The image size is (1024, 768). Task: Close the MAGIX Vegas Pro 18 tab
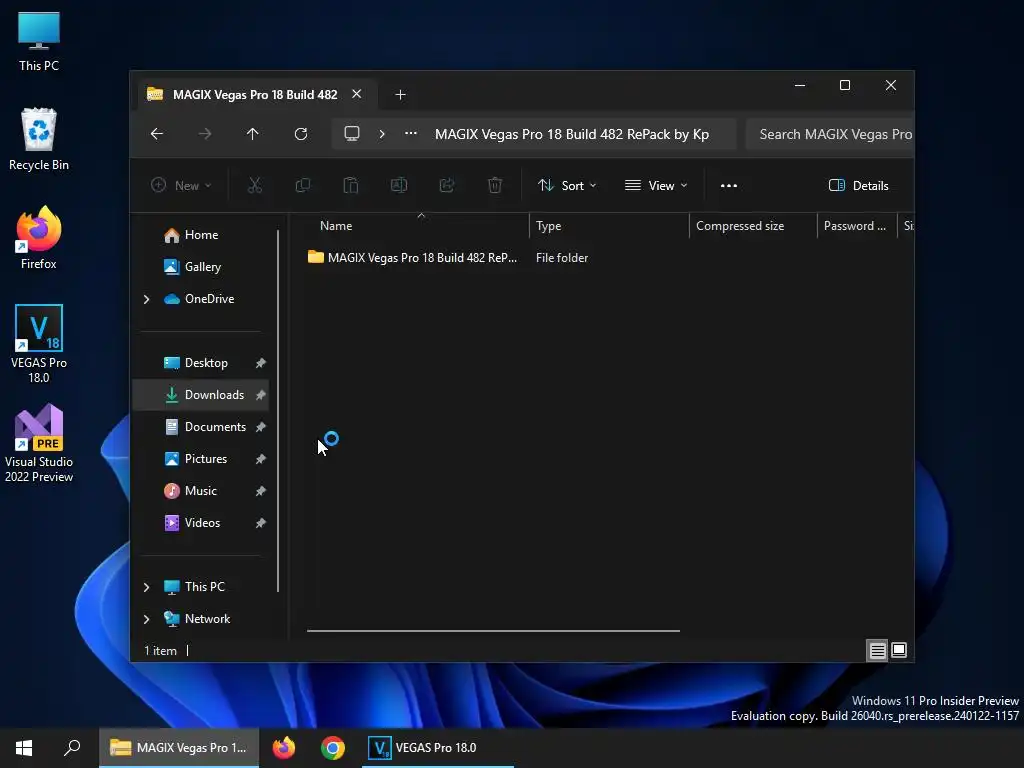pyautogui.click(x=357, y=94)
